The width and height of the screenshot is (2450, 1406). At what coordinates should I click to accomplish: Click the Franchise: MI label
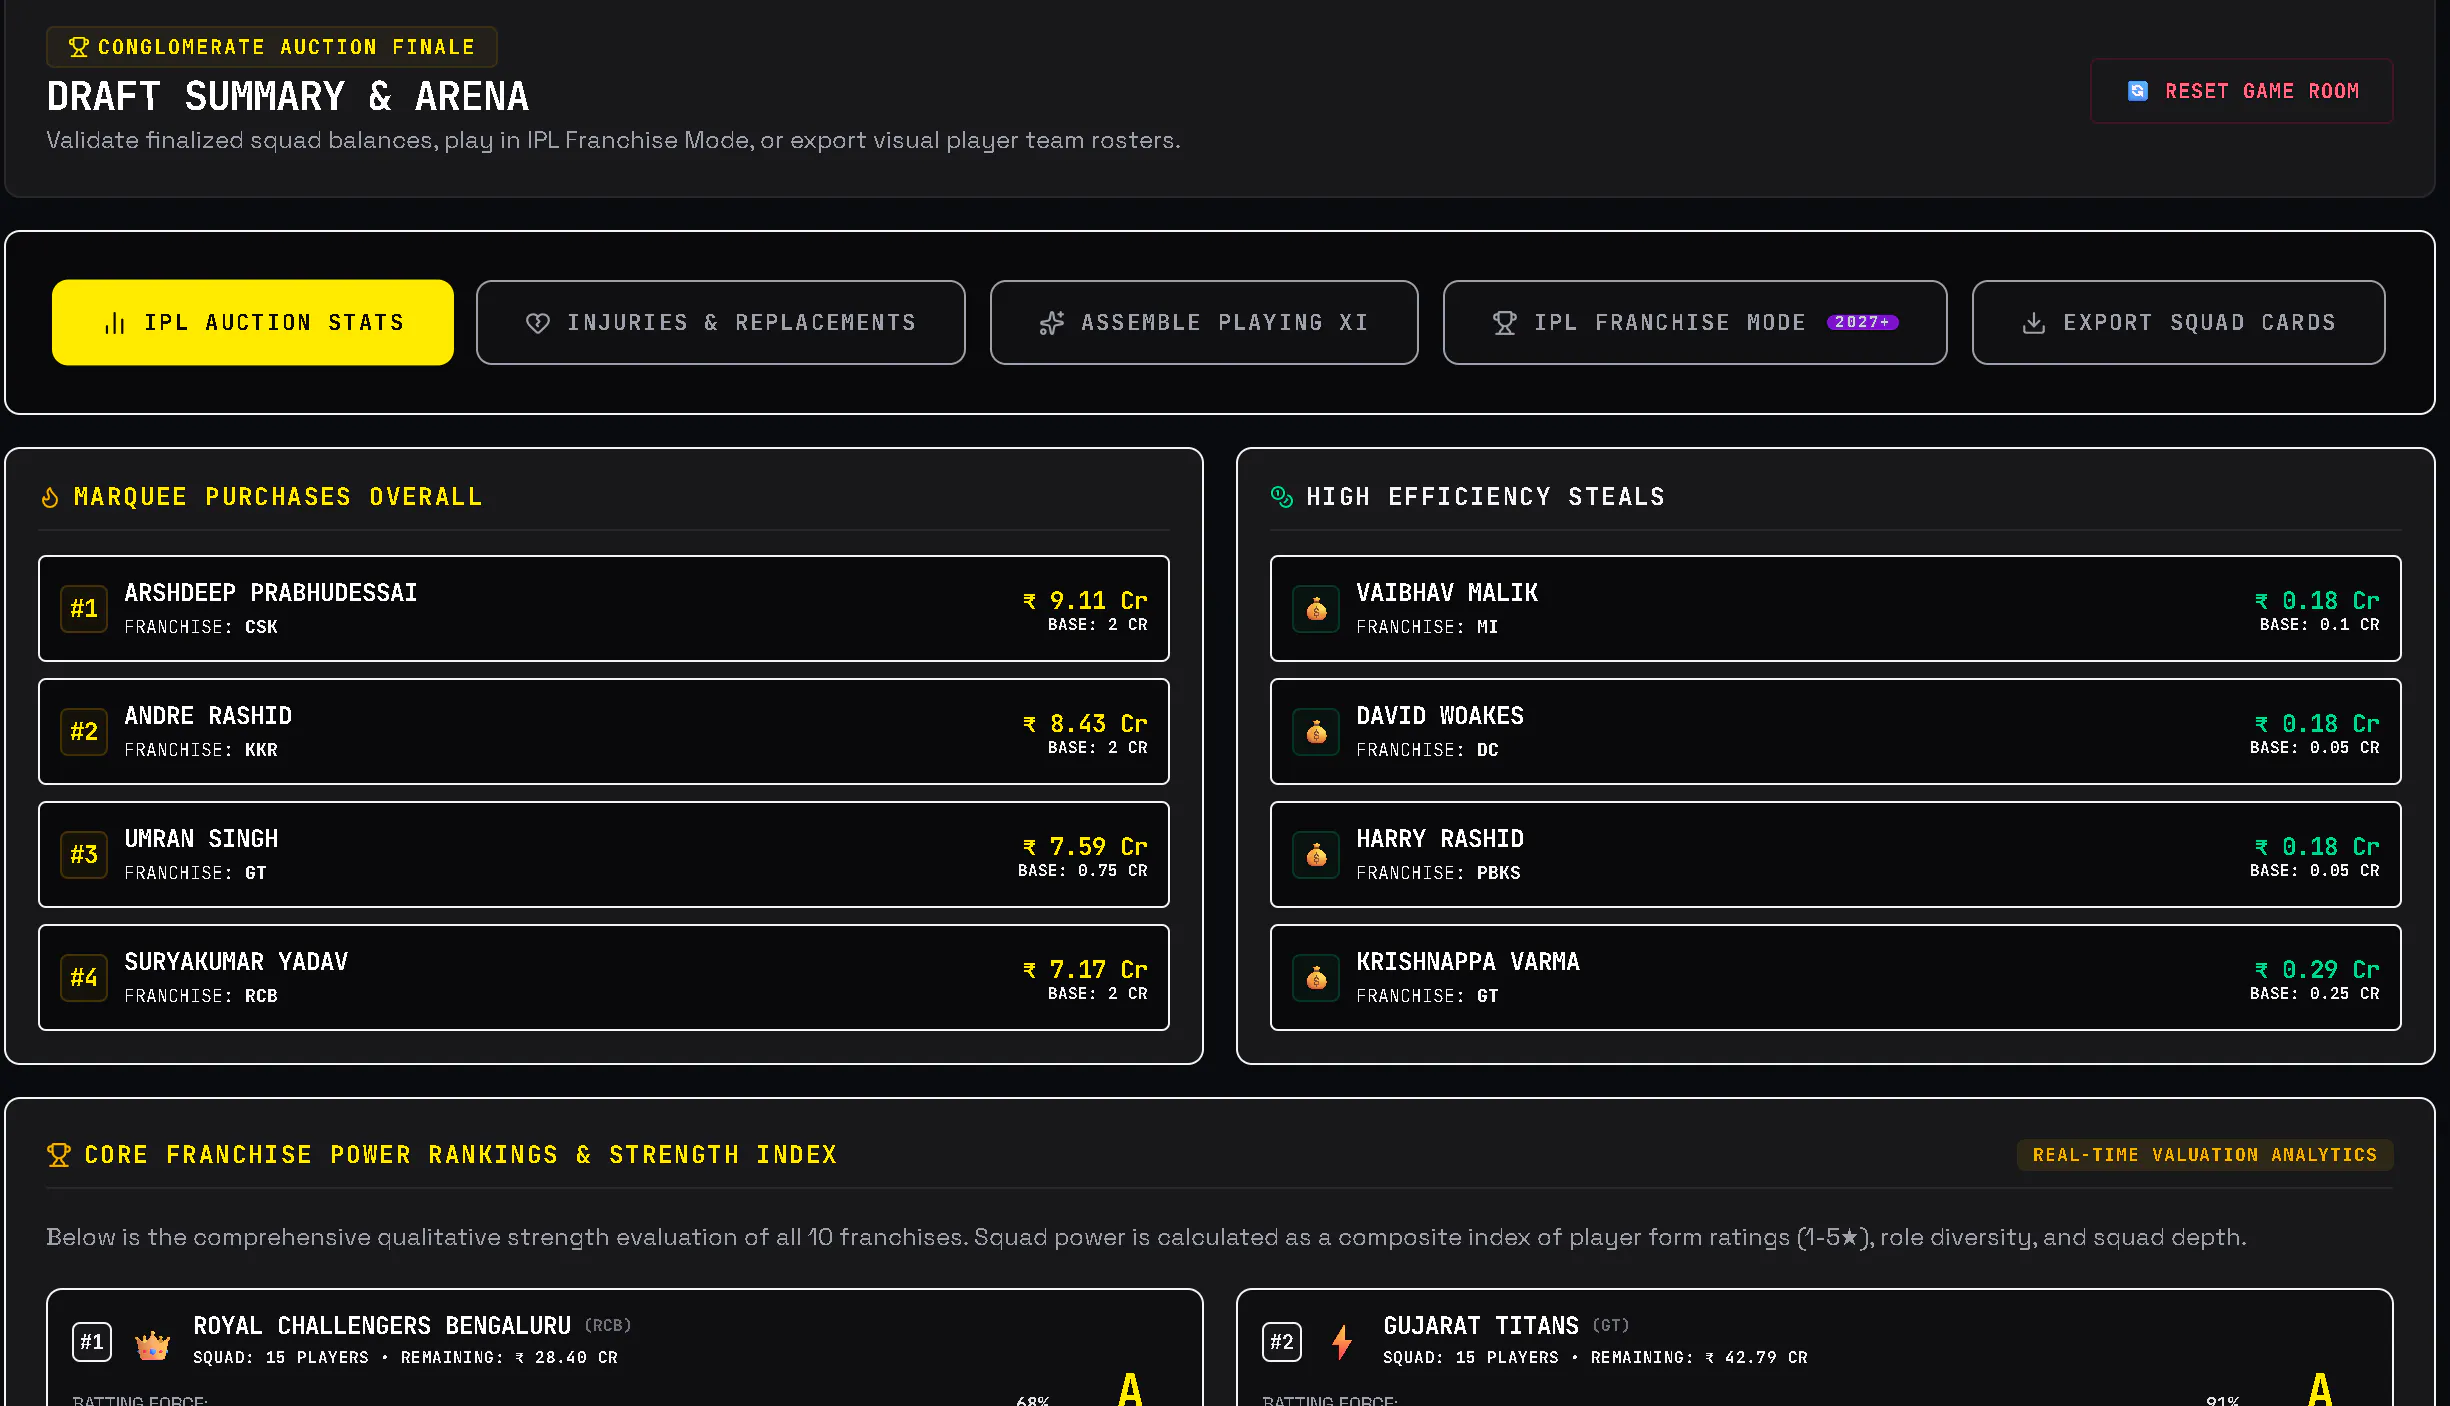pos(1427,627)
